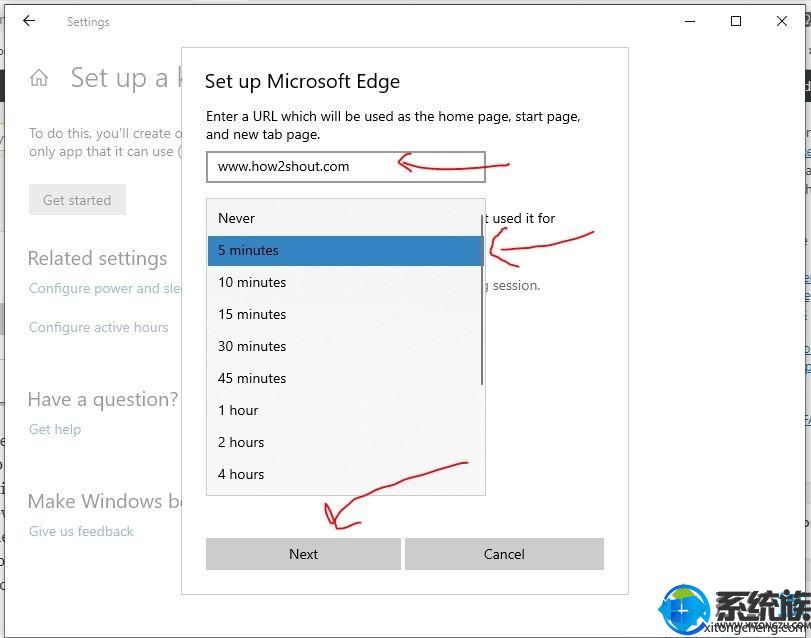Click the Set up Microsoft Edge heading
The width and height of the screenshot is (811, 638).
pyautogui.click(x=302, y=82)
